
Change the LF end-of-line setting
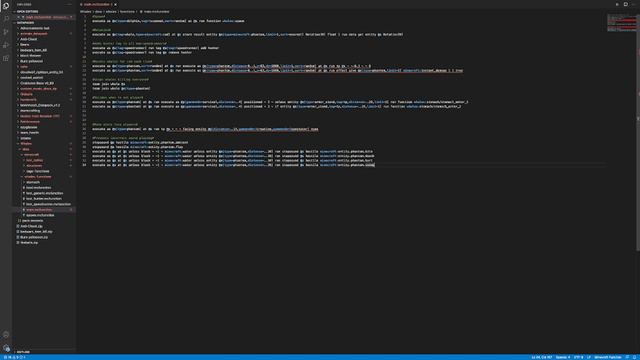[x=589, y=358]
